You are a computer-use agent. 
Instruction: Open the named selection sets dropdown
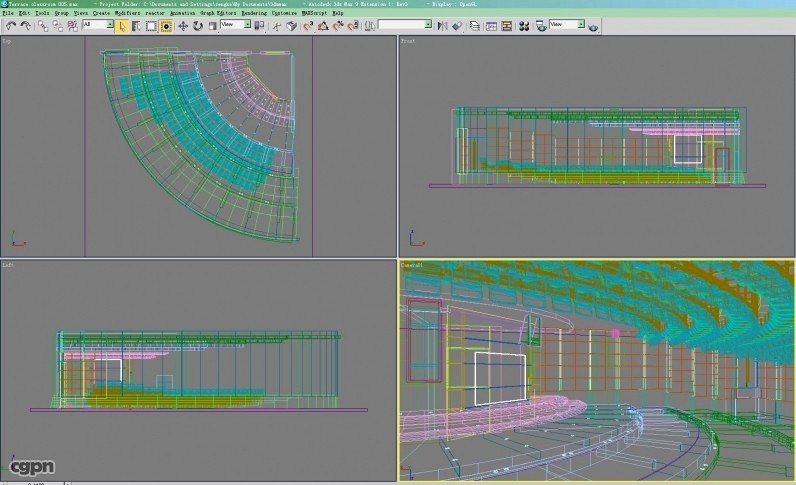click(405, 24)
